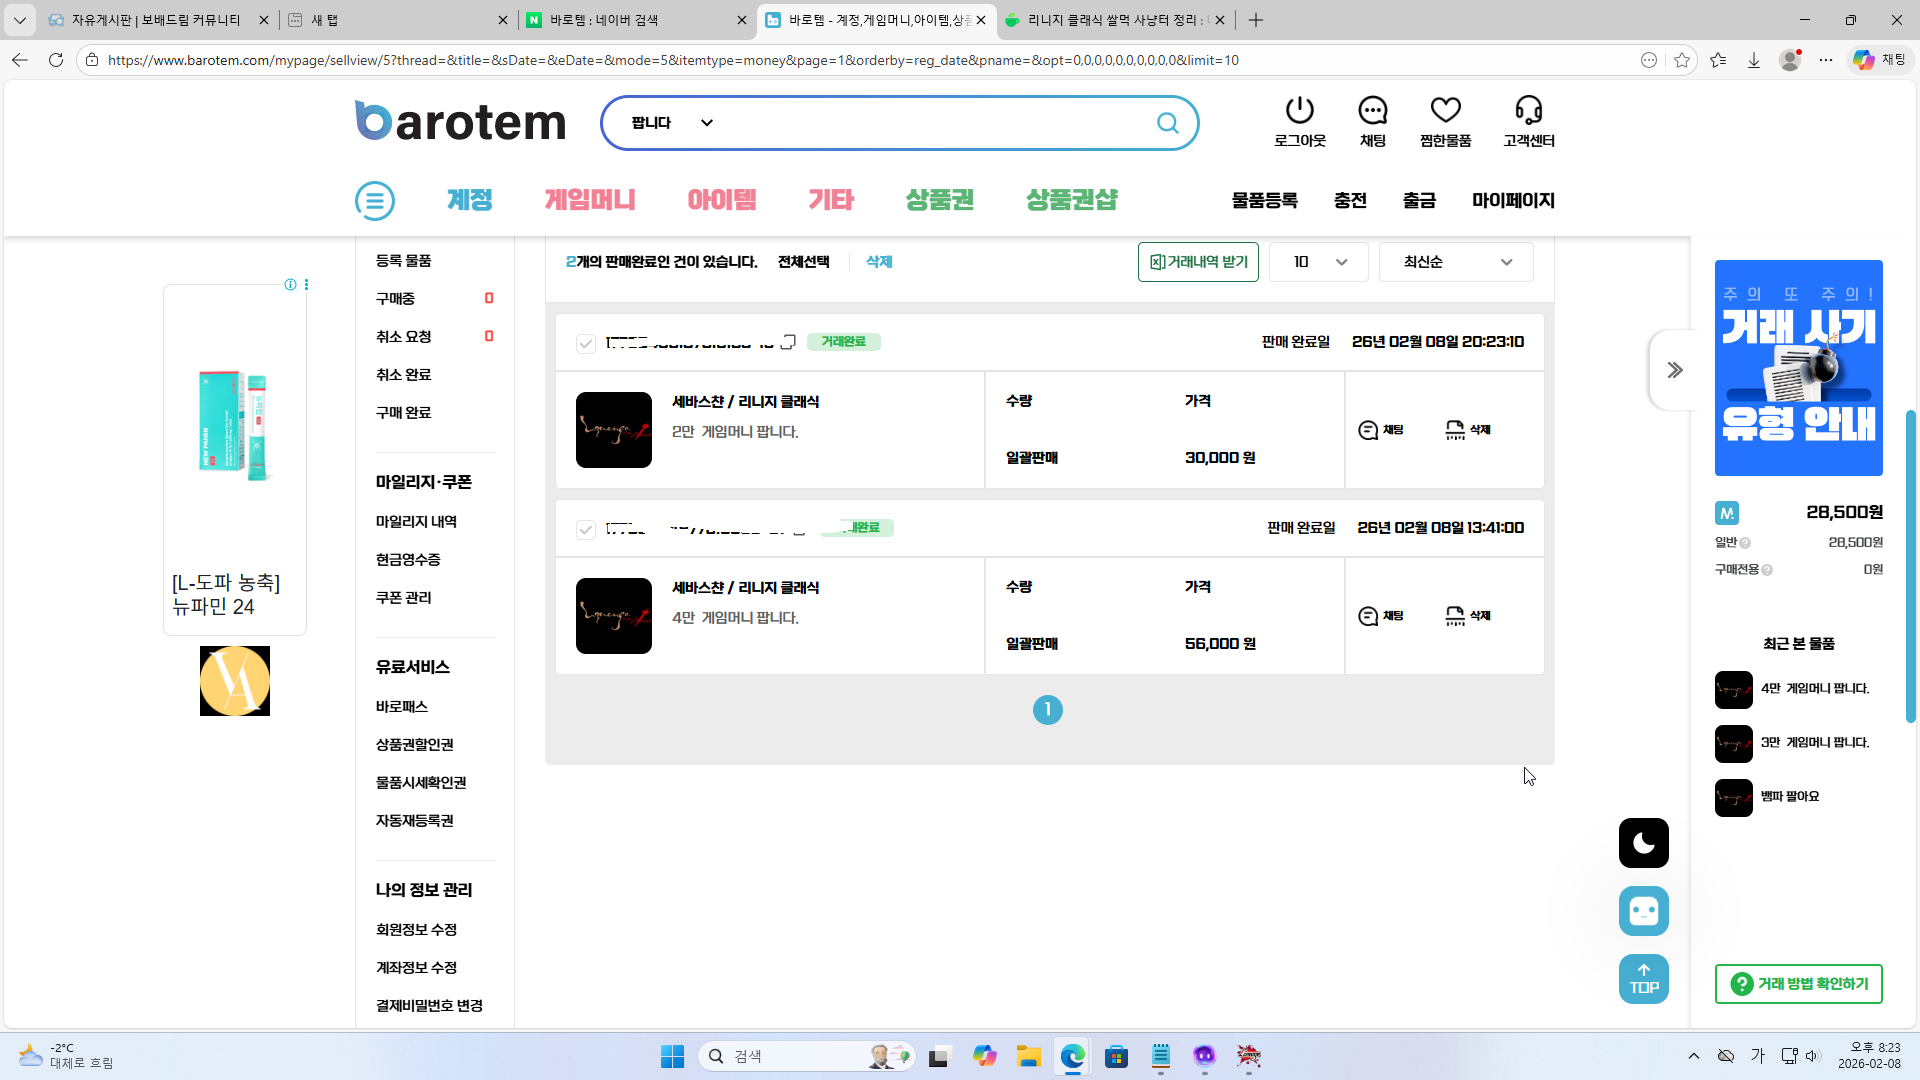Click the search magnifier icon

click(1167, 123)
